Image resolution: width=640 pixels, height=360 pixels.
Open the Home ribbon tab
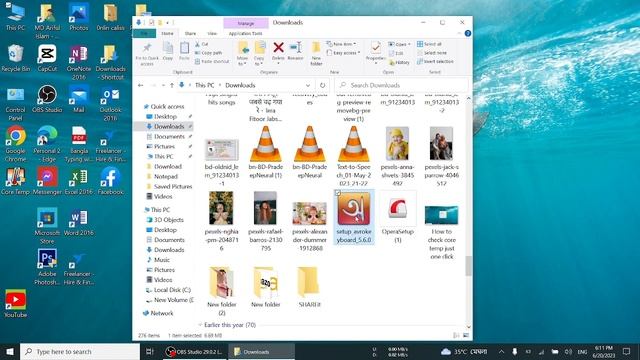click(x=167, y=33)
